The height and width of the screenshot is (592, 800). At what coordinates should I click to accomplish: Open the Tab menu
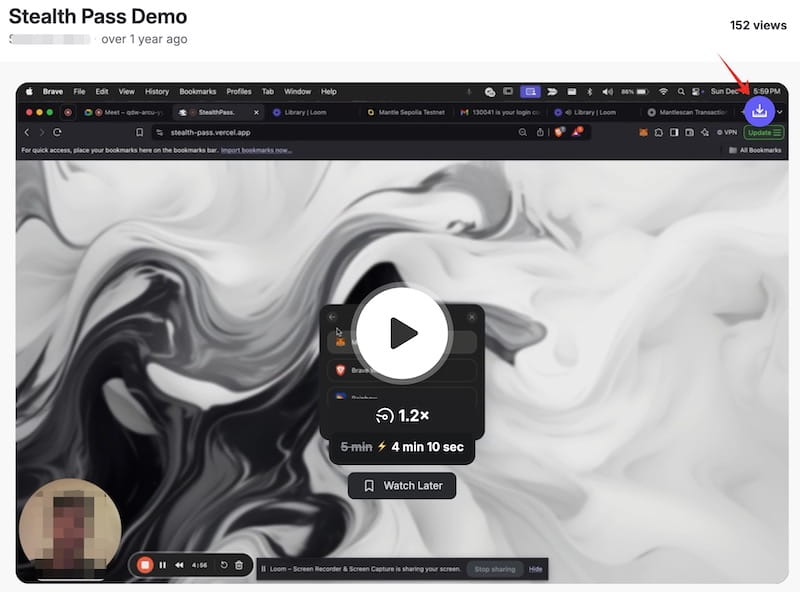point(268,91)
